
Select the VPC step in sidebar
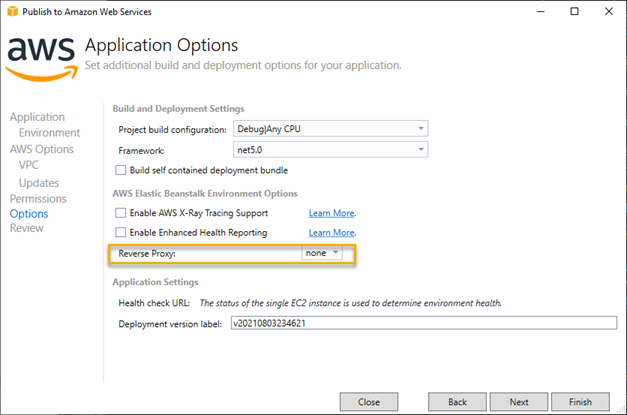click(28, 165)
